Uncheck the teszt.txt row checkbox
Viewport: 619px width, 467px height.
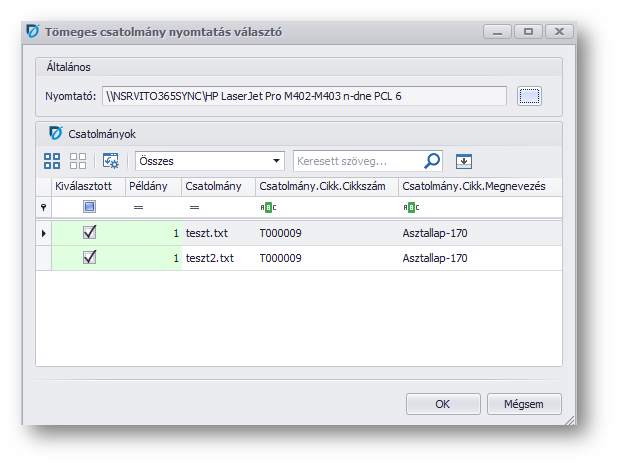[x=89, y=233]
